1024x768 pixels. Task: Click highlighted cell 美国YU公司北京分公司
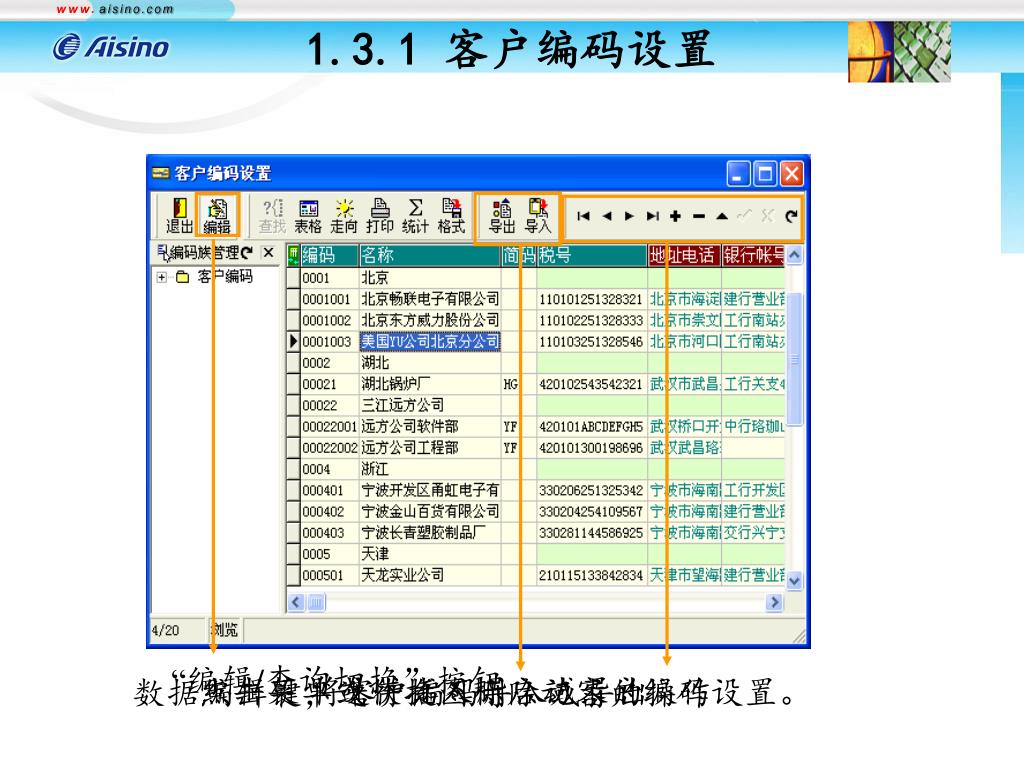[x=430, y=342]
